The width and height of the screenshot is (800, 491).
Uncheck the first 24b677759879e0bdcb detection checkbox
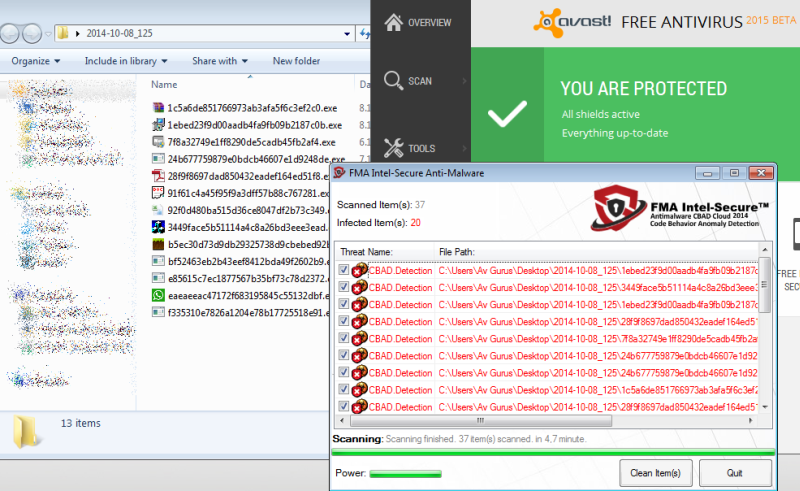[x=343, y=355]
